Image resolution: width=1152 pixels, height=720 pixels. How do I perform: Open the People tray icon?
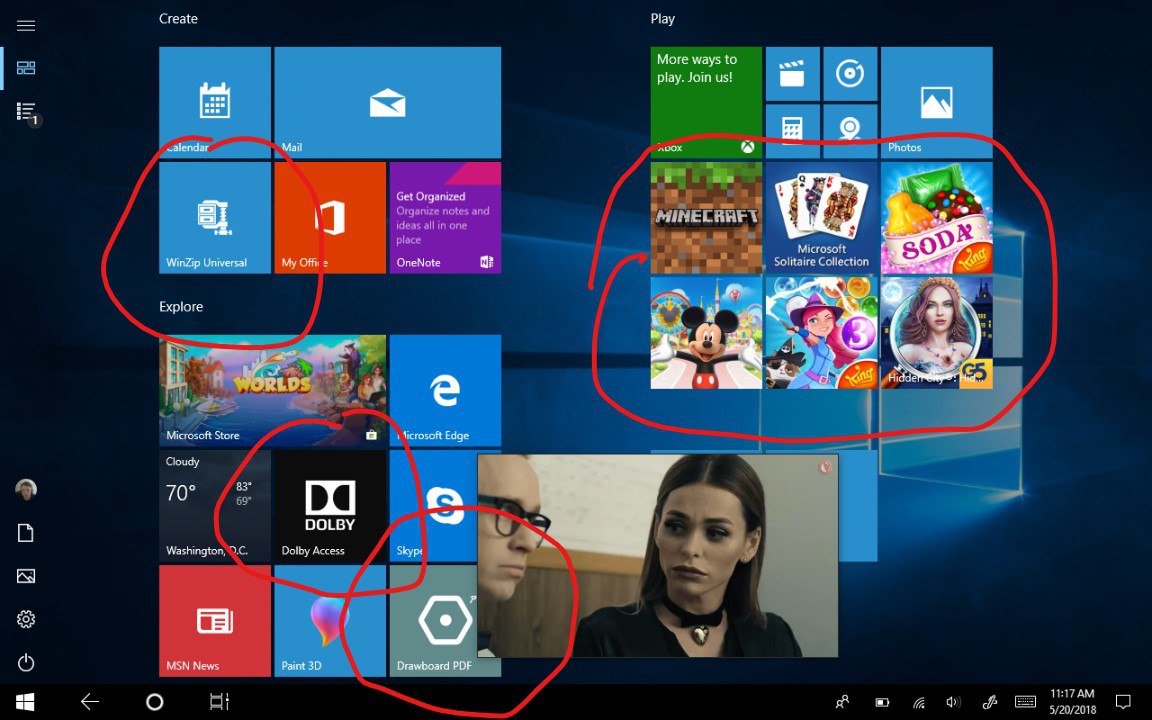(x=843, y=702)
